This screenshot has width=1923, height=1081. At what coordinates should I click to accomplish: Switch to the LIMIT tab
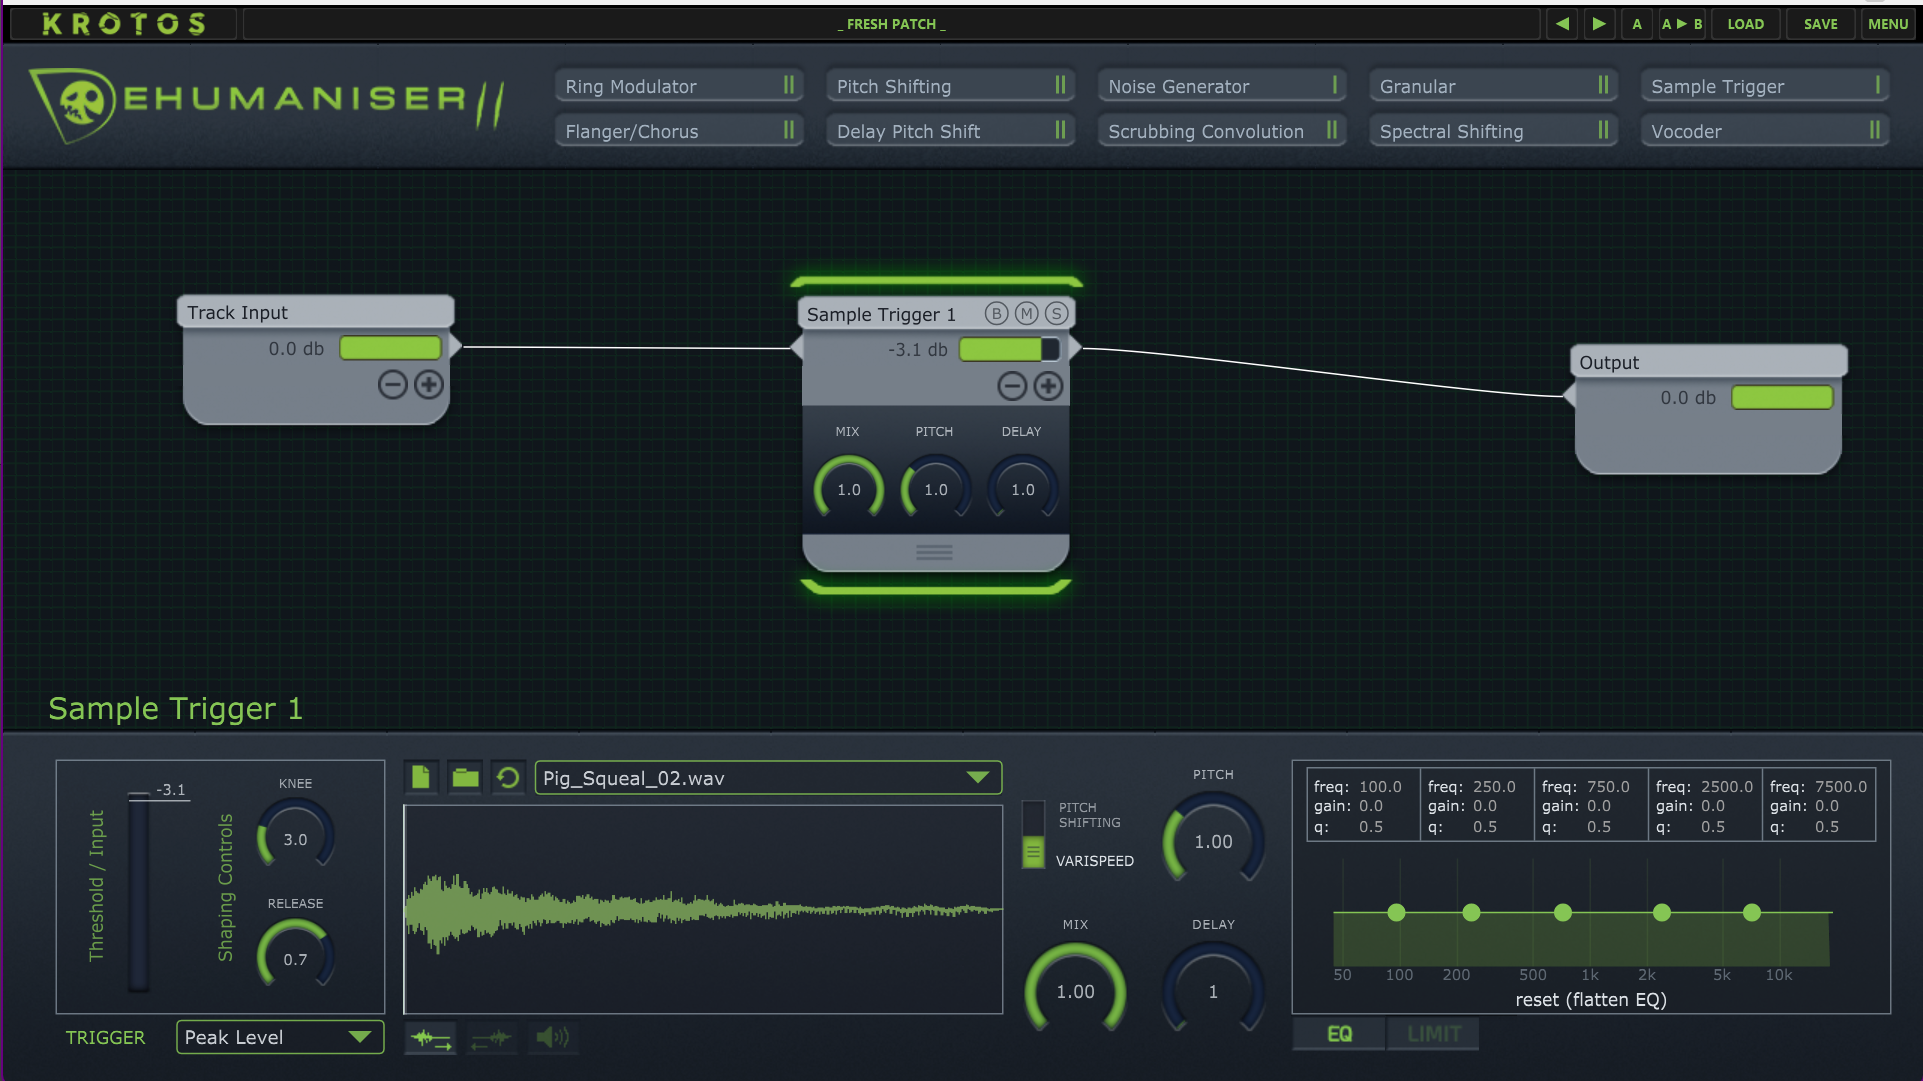coord(1433,1034)
